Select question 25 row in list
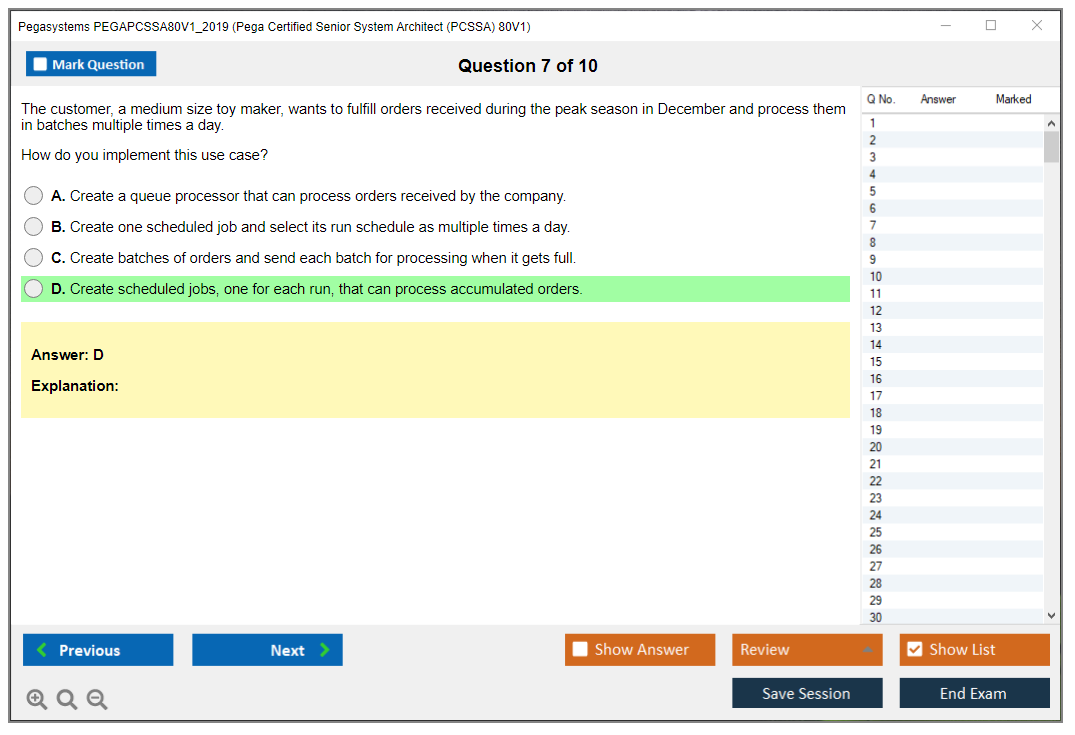The width and height of the screenshot is (1075, 735). [876, 532]
